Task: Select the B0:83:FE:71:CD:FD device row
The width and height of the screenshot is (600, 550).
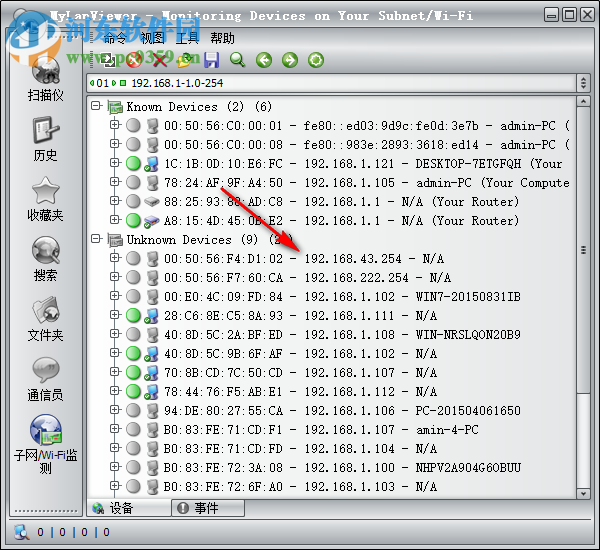Action: pyautogui.click(x=300, y=449)
